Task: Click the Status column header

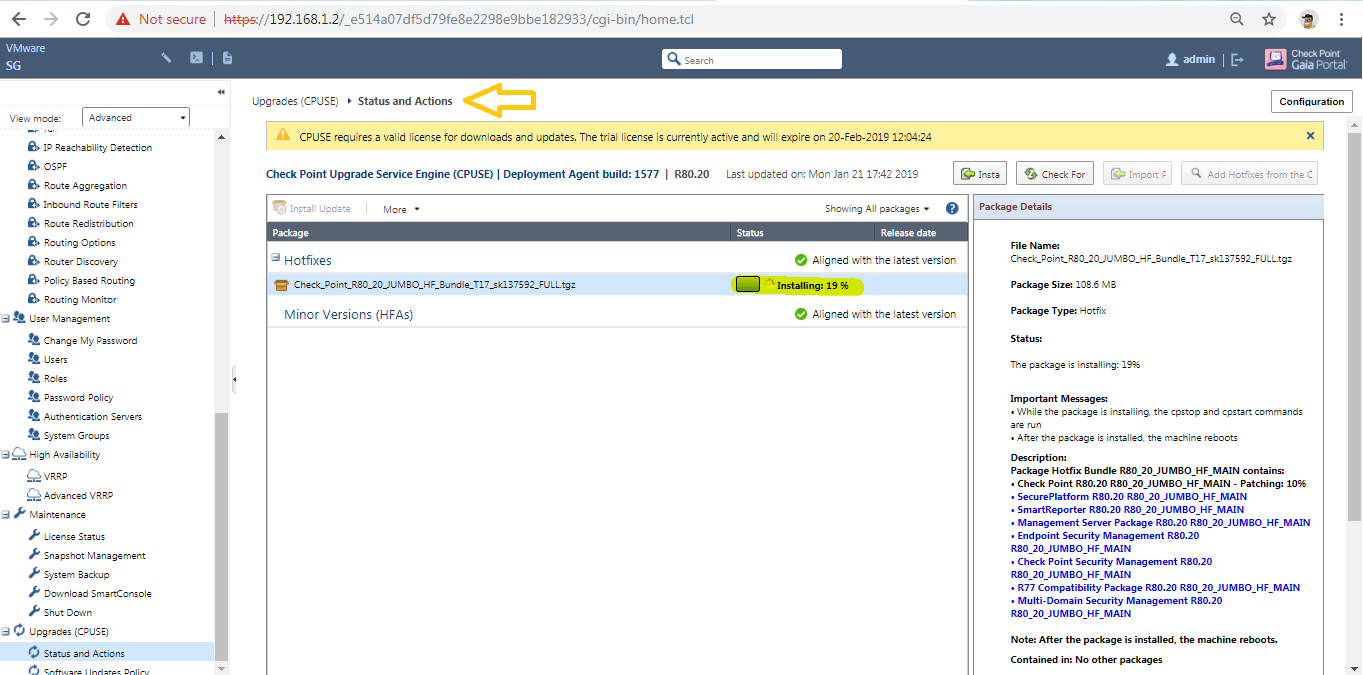Action: pos(801,232)
